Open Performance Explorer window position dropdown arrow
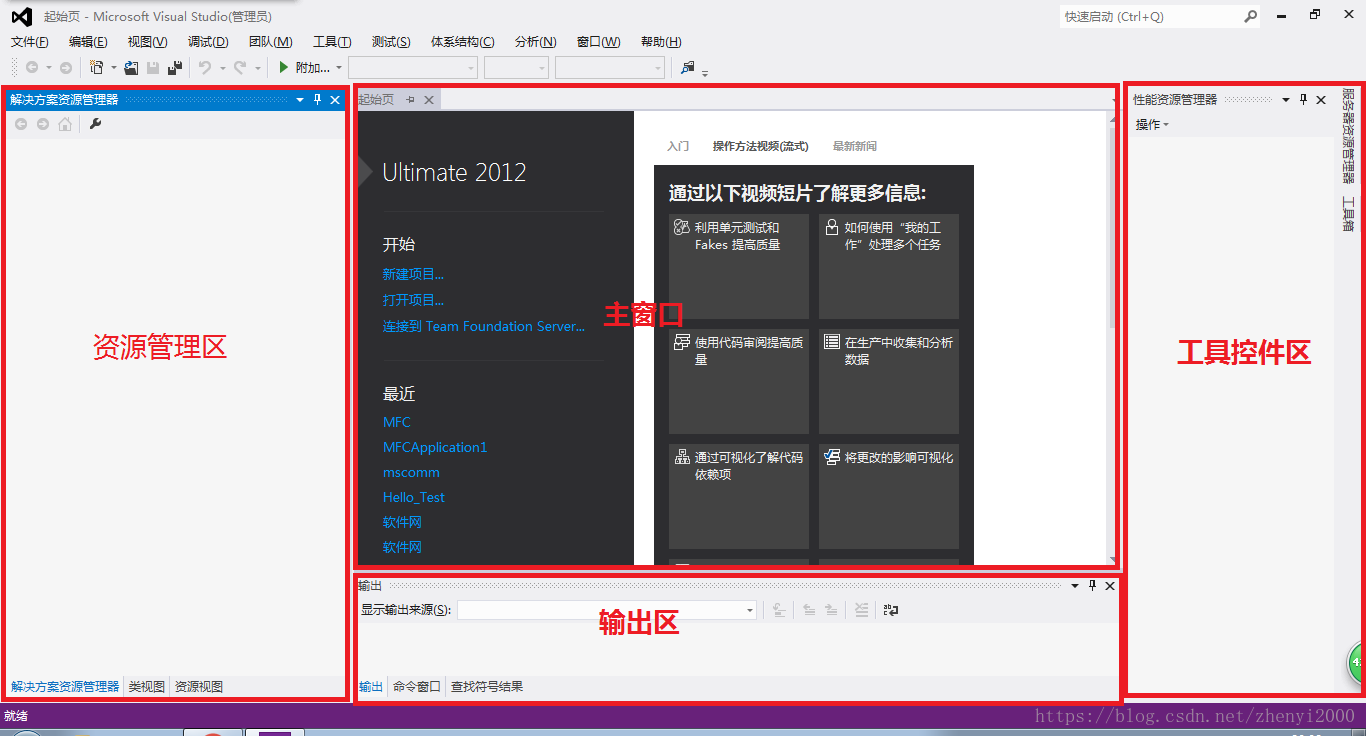 coord(1286,99)
